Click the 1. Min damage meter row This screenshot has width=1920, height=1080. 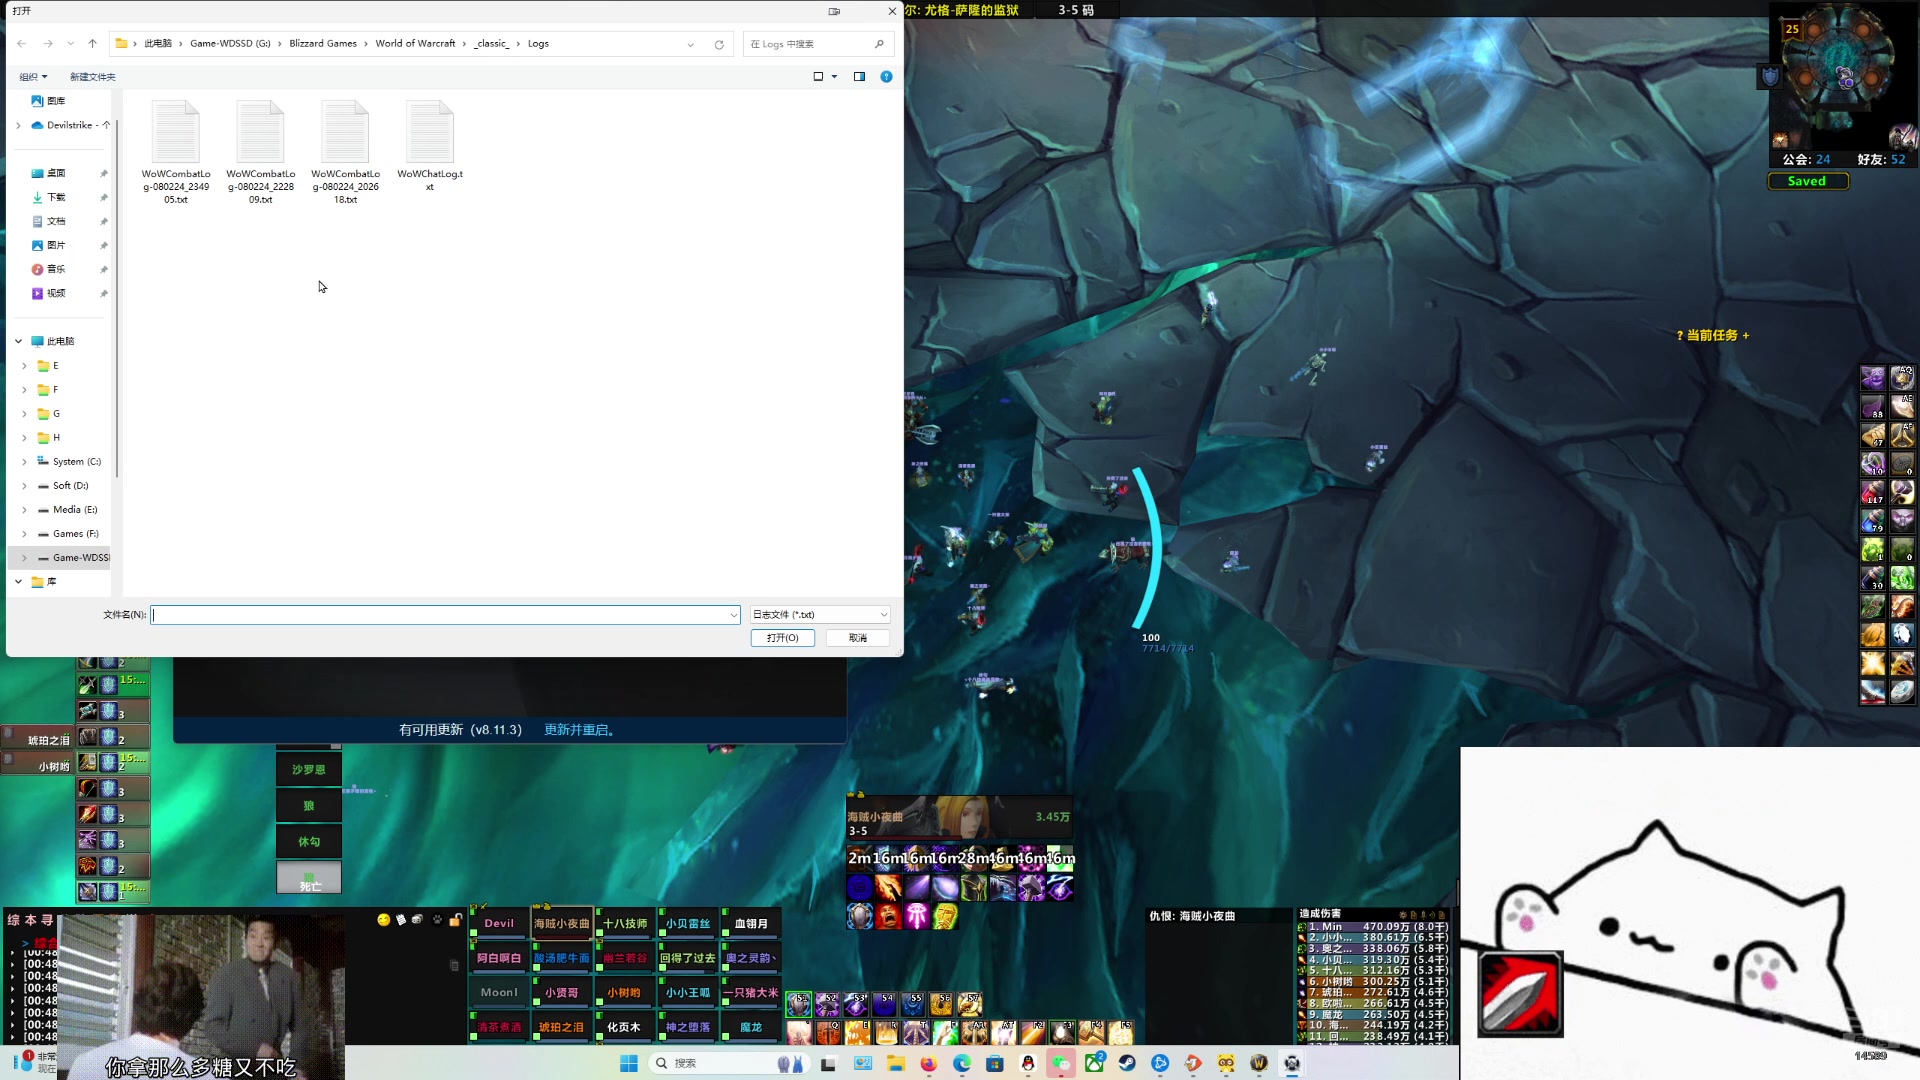[1373, 927]
